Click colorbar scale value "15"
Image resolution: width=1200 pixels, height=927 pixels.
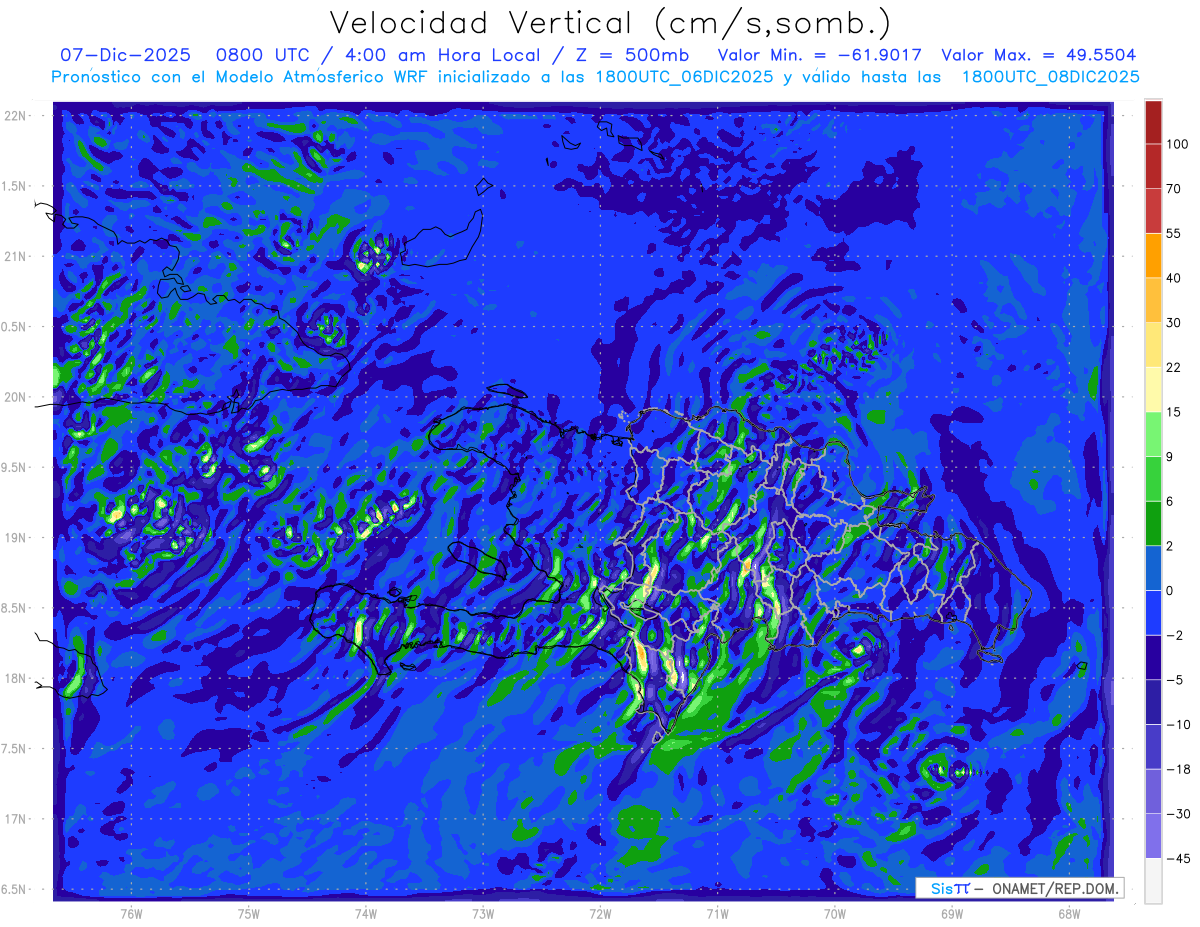pos(1173,412)
